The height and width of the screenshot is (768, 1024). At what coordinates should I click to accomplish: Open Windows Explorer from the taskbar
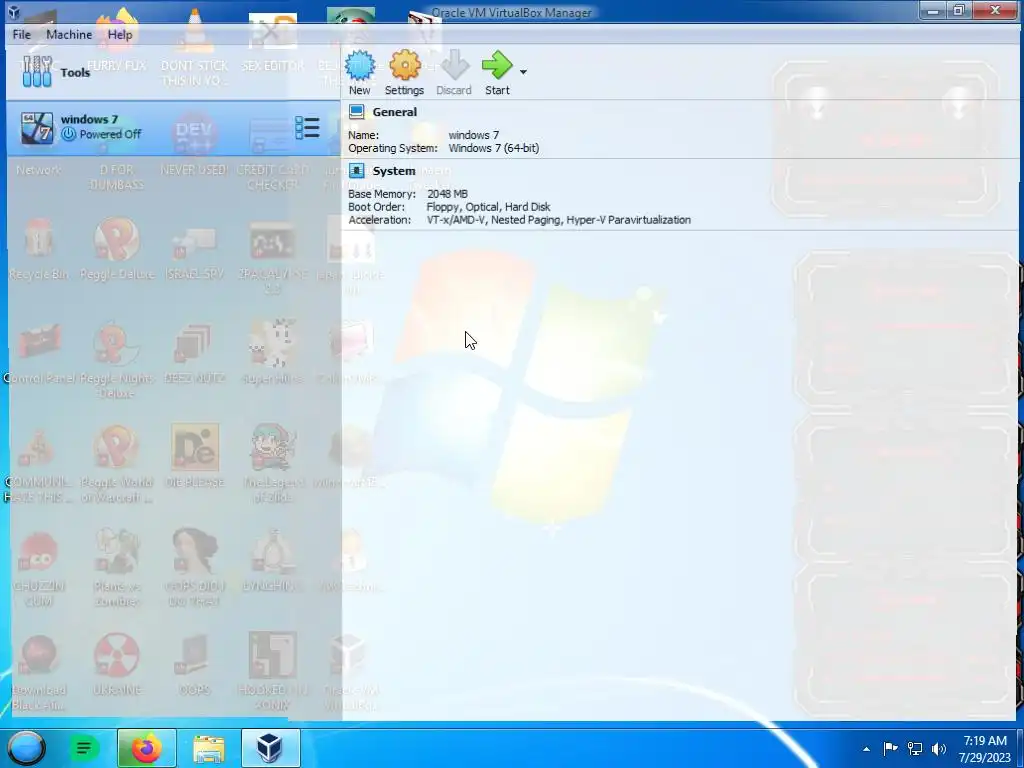click(209, 748)
